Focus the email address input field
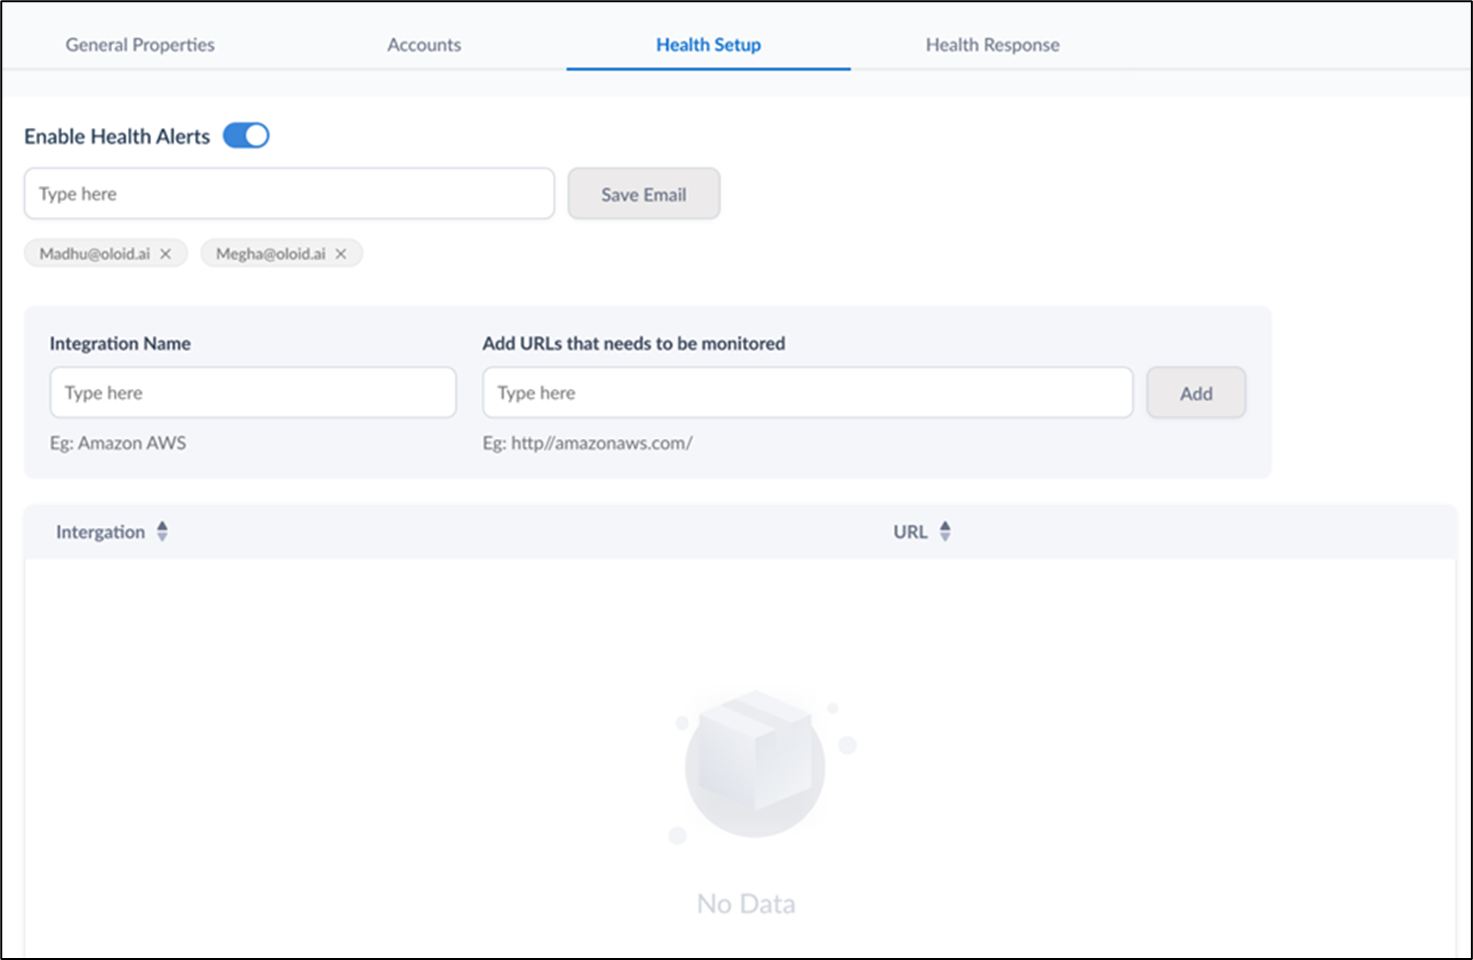This screenshot has width=1473, height=960. (289, 194)
